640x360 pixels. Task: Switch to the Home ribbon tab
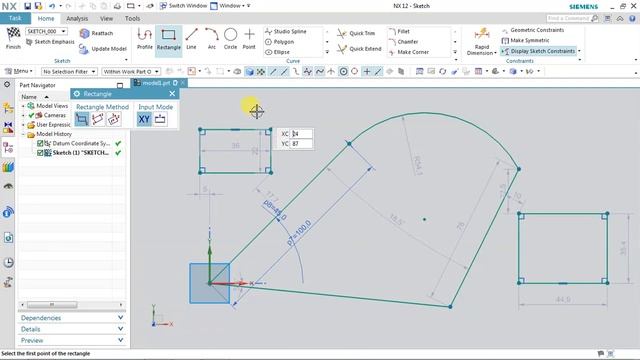click(x=46, y=18)
